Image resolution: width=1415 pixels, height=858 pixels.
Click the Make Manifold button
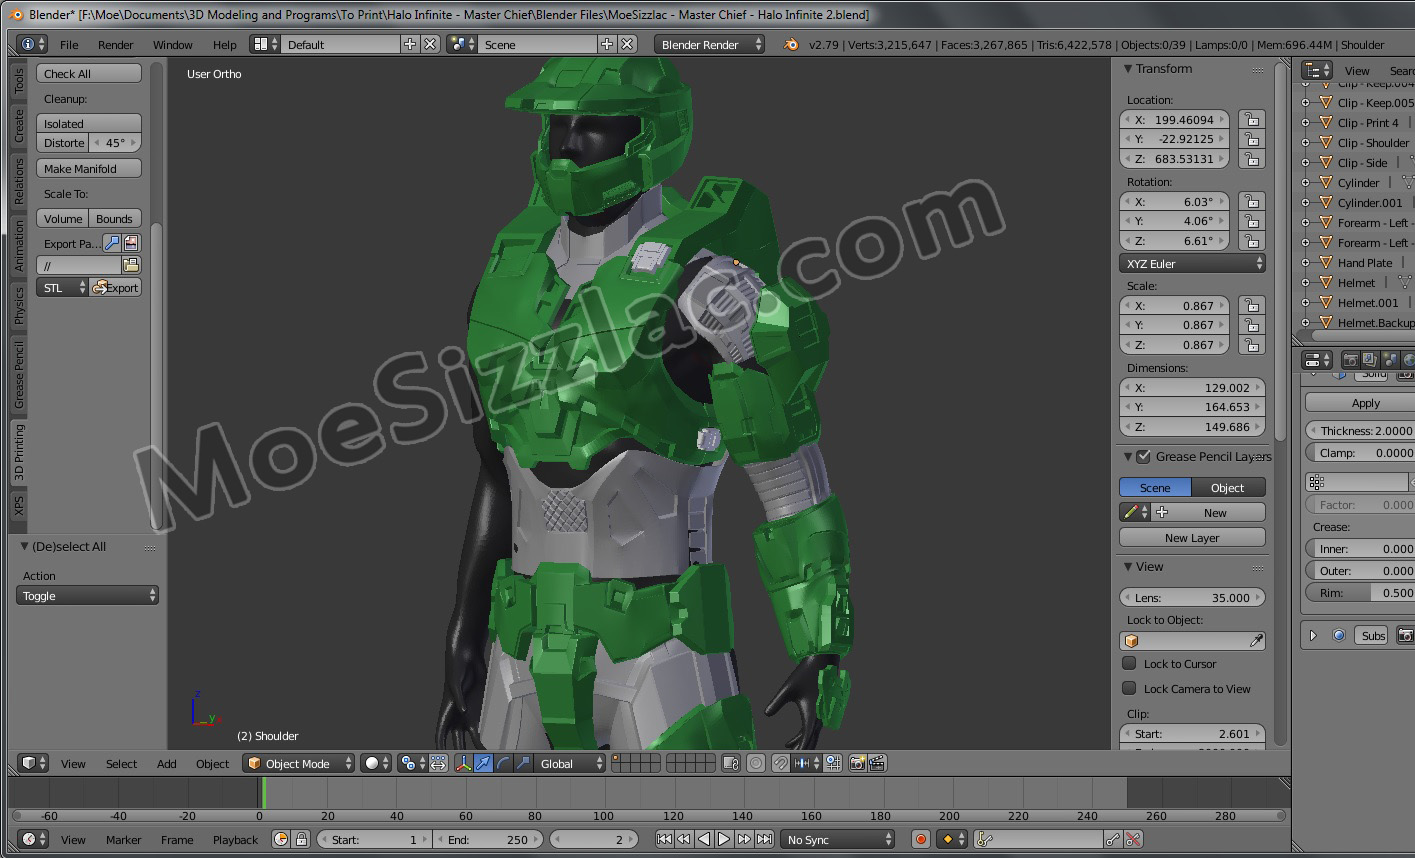click(89, 169)
